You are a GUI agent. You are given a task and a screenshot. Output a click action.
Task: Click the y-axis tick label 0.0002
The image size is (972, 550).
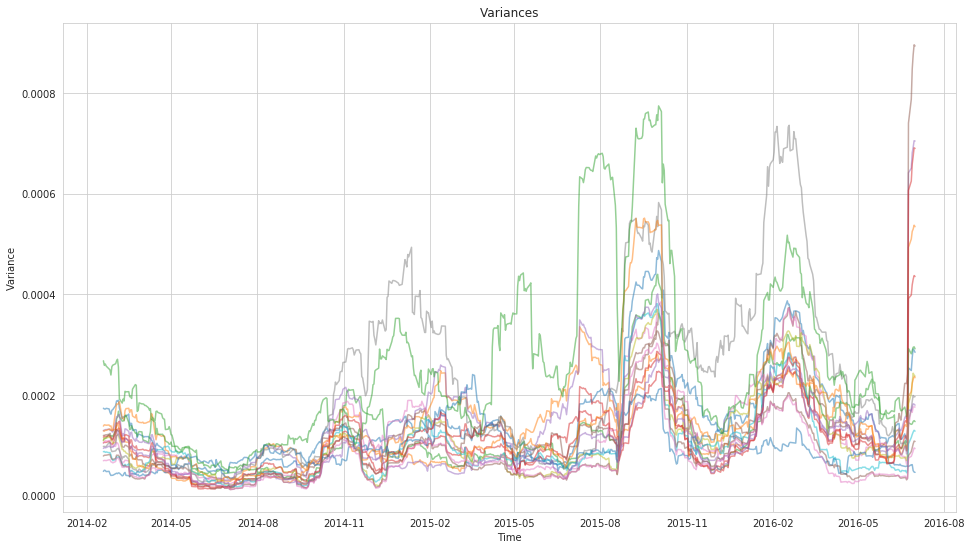(39, 396)
